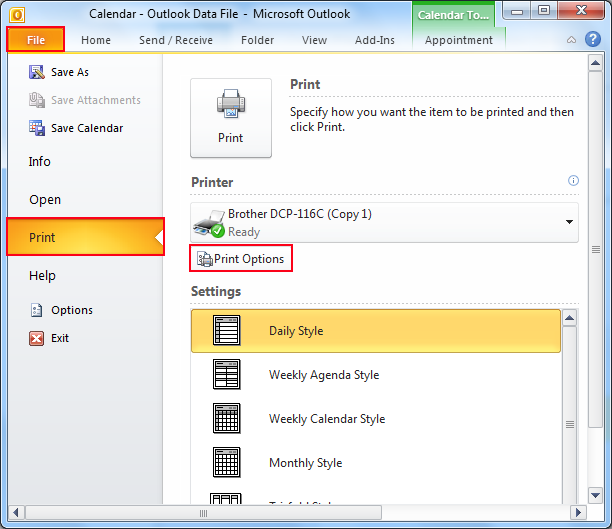Click main pane scroll up arrow
Screen dimensions: 612x529
(x=595, y=63)
